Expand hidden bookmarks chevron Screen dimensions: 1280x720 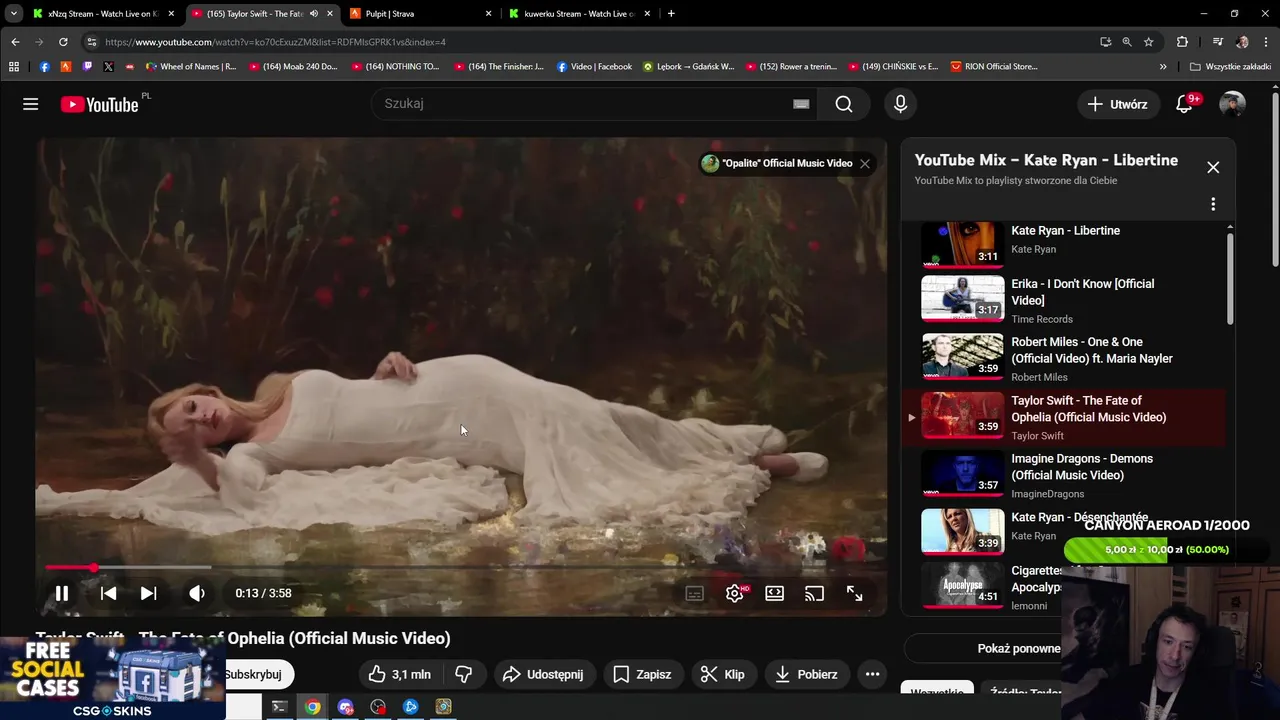pos(1163,67)
